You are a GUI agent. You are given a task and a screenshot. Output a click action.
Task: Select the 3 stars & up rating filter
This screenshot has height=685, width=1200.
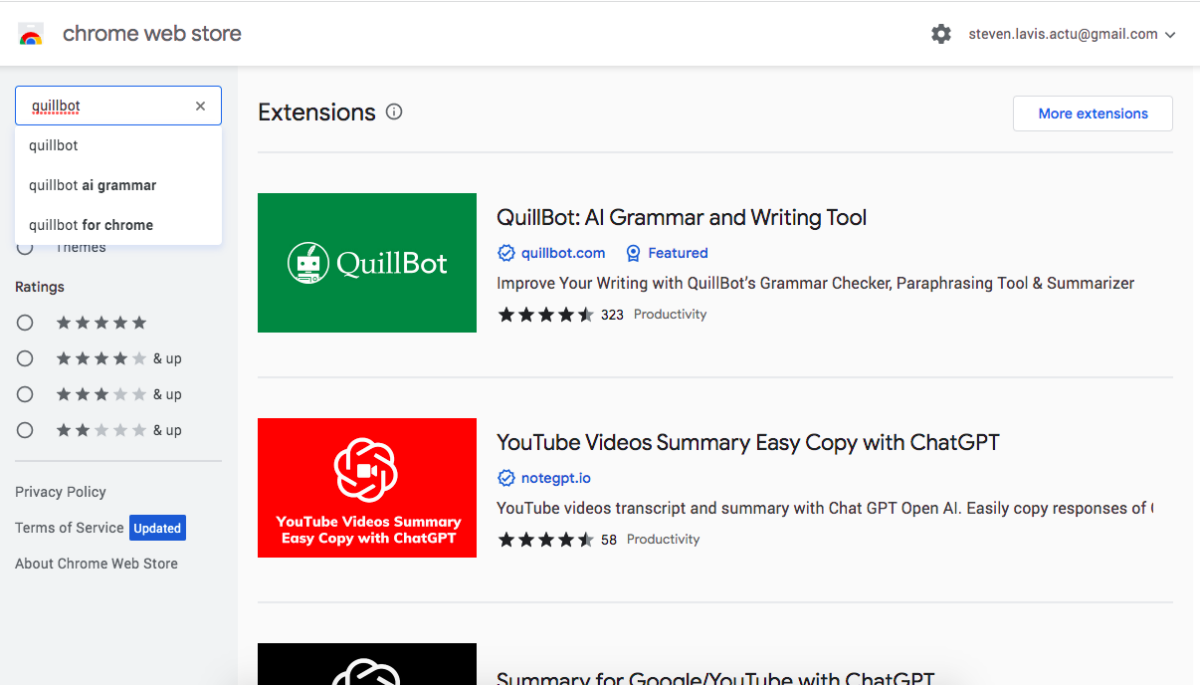click(25, 395)
